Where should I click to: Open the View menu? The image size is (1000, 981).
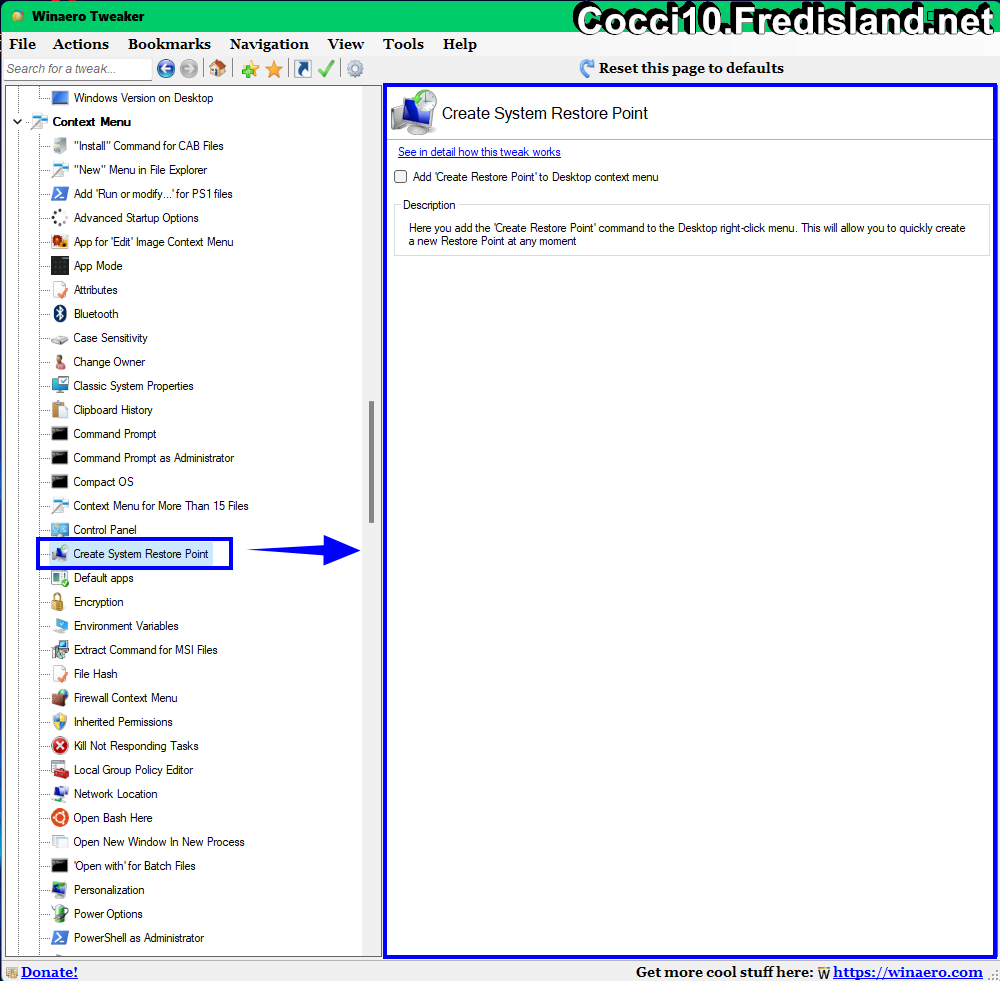346,44
